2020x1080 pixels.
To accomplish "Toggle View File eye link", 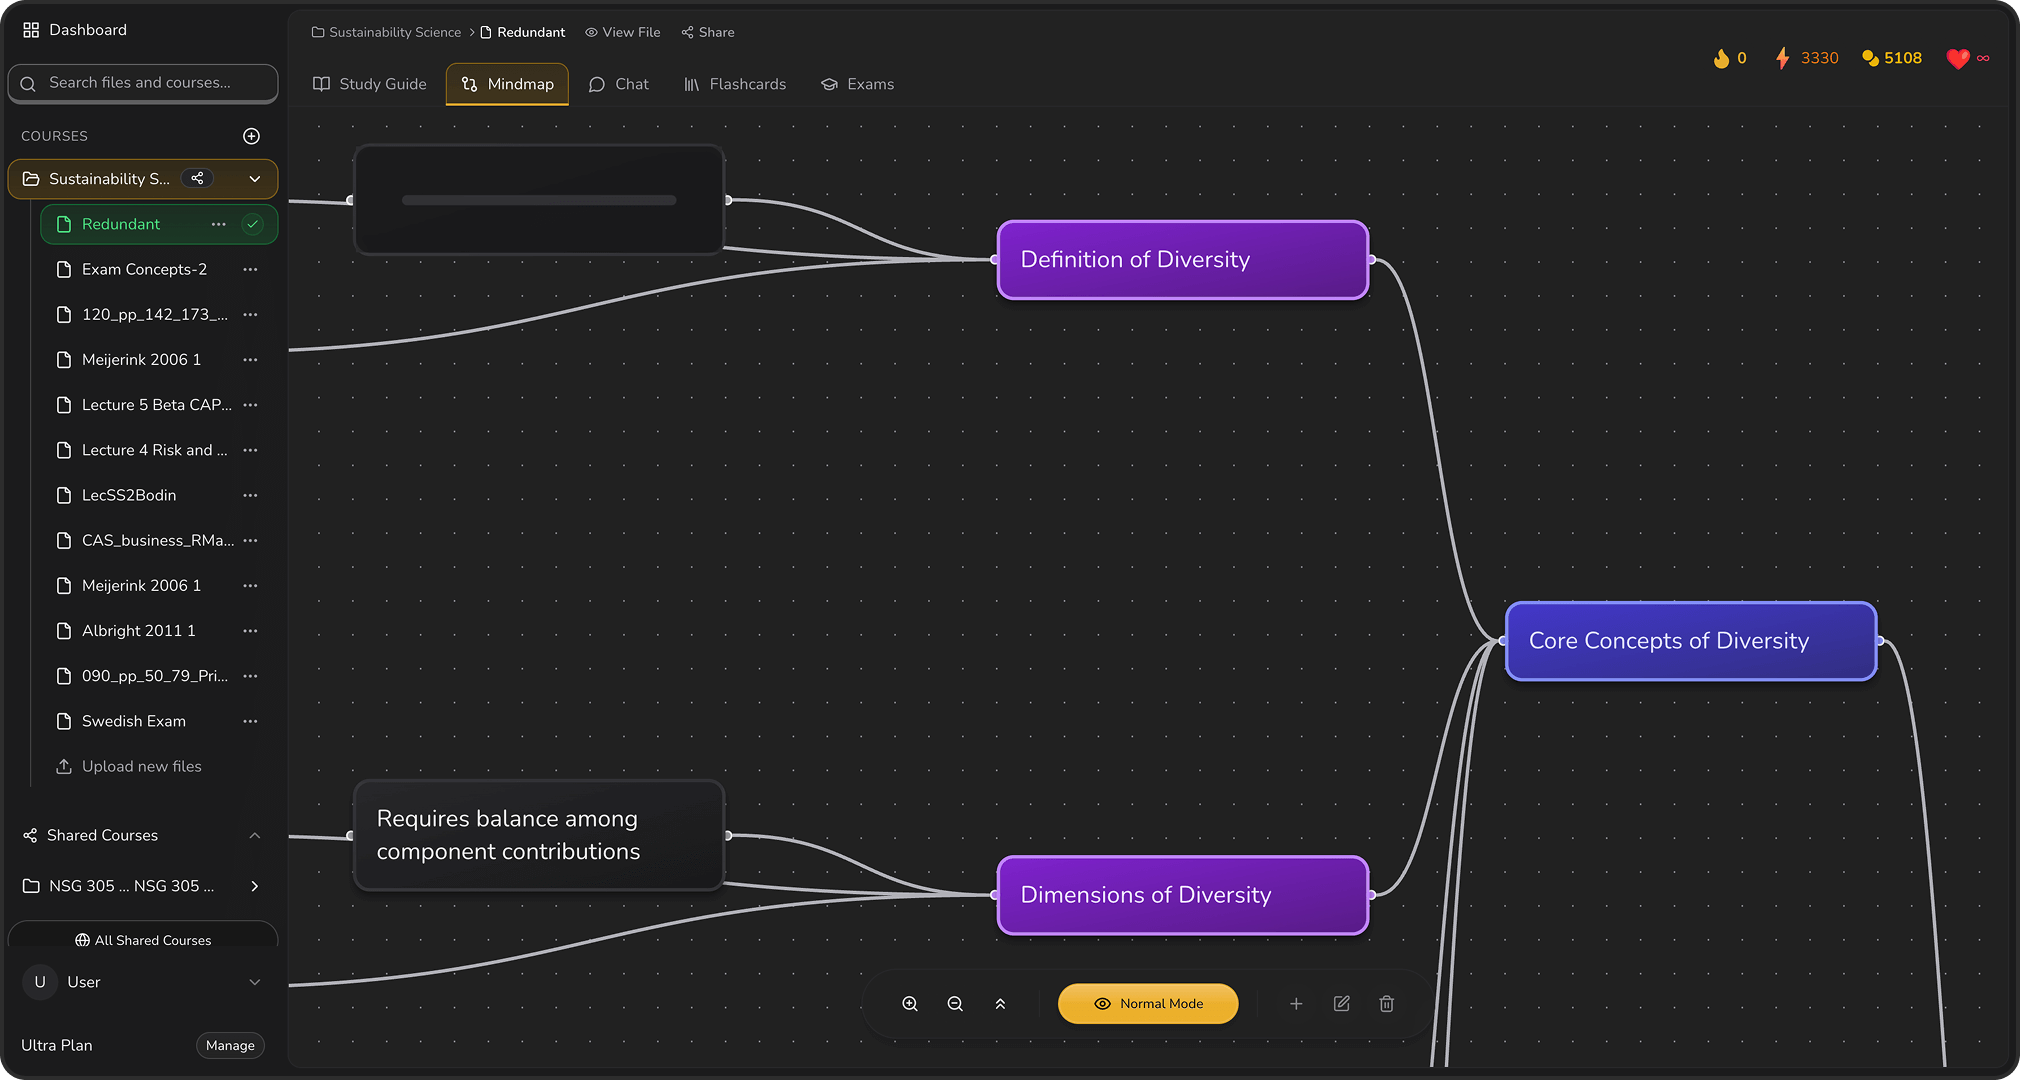I will click(622, 32).
